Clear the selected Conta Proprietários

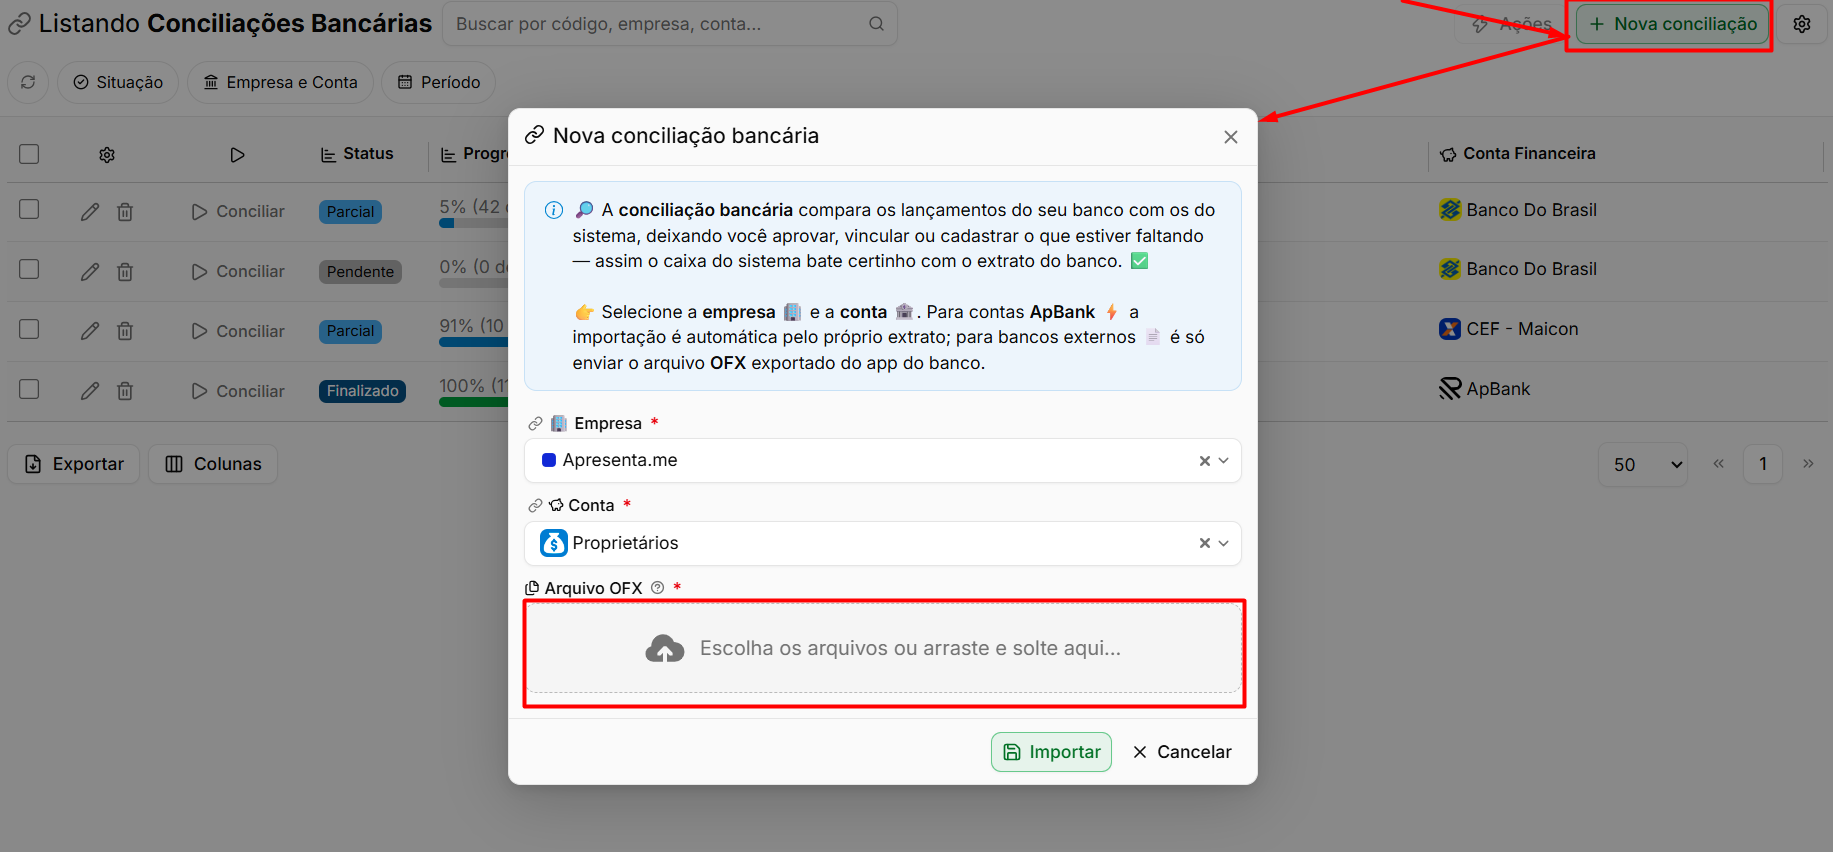(x=1205, y=543)
